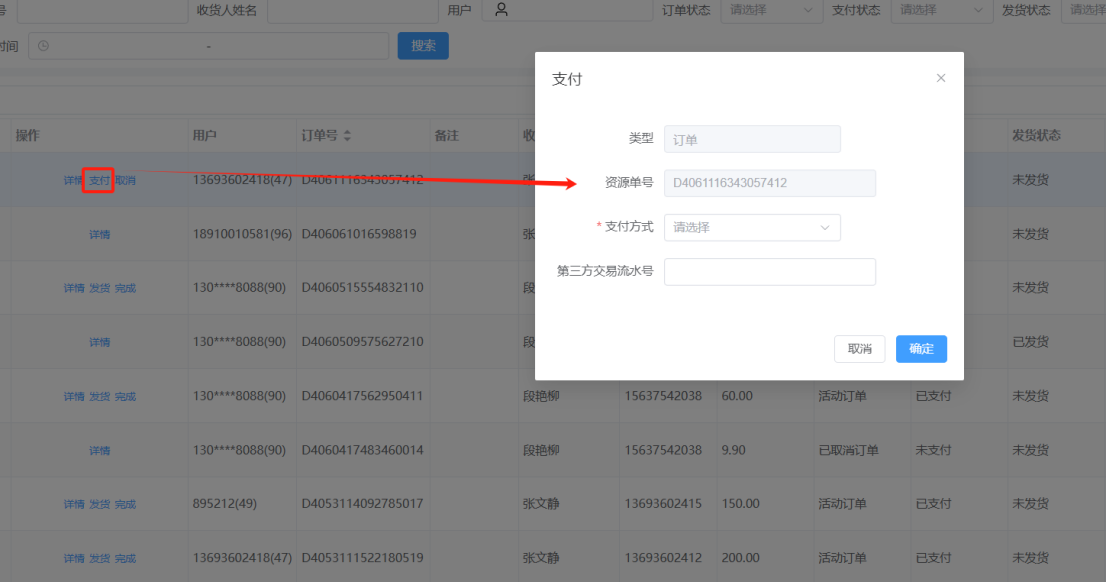
Task: Click the 已发货 shipping status cell
Action: click(x=1031, y=342)
